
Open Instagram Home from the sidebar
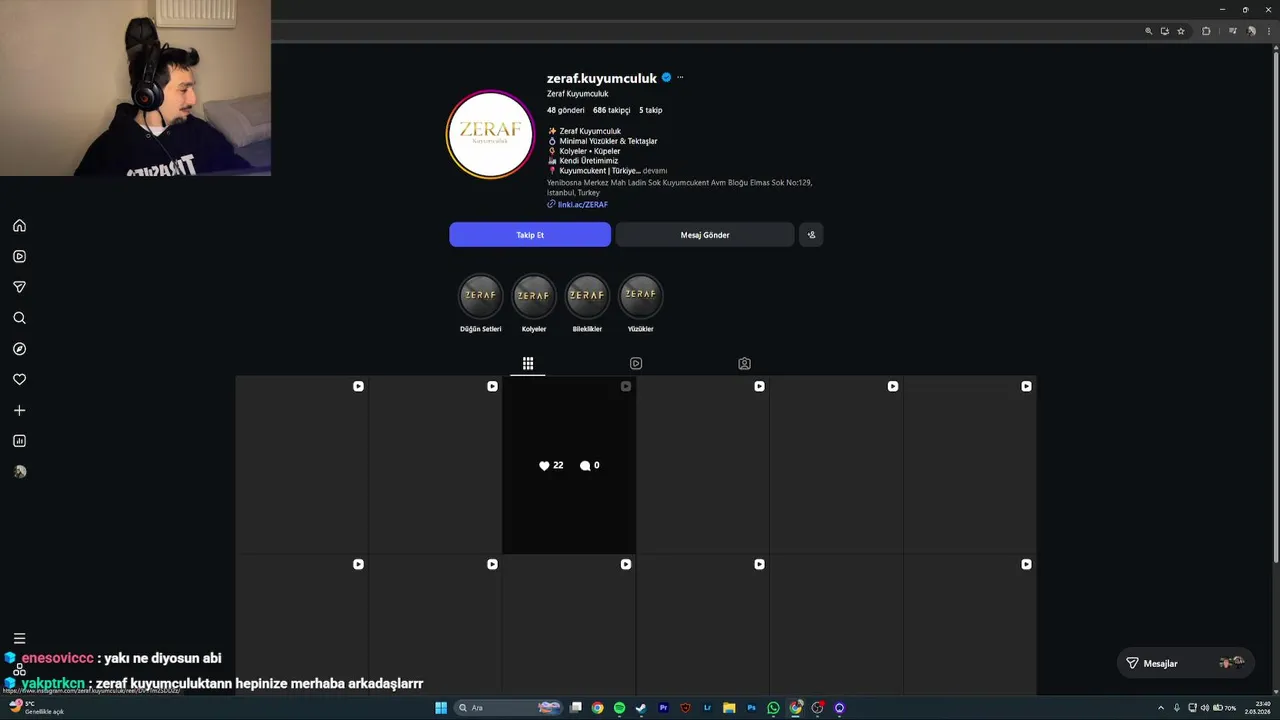coord(19,226)
